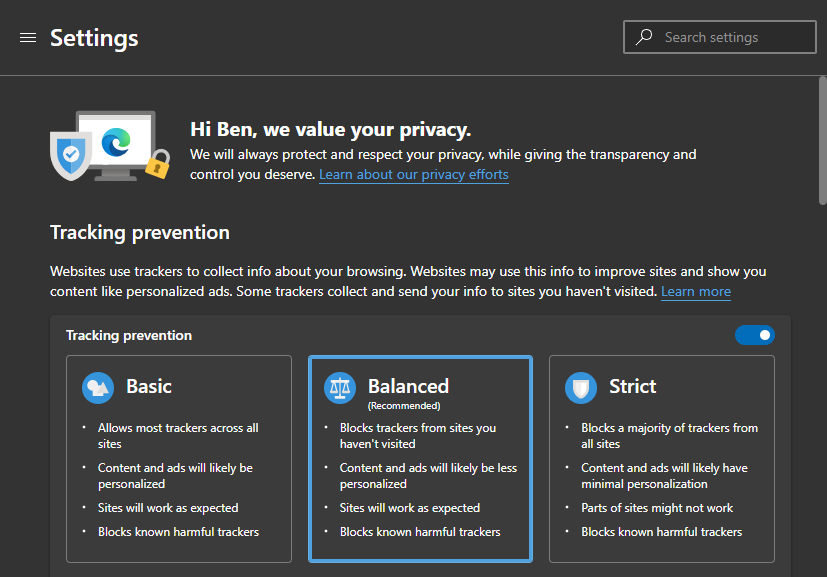827x577 pixels.
Task: Click 'Content and ads will likely have minimal personalization'
Action: click(665, 476)
